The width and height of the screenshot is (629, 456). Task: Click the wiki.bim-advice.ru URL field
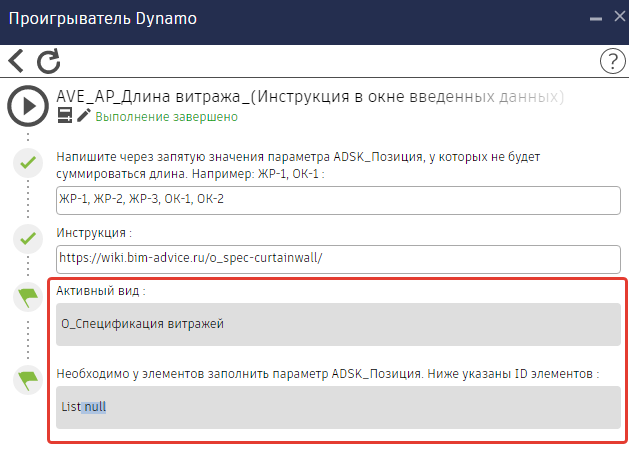(339, 258)
